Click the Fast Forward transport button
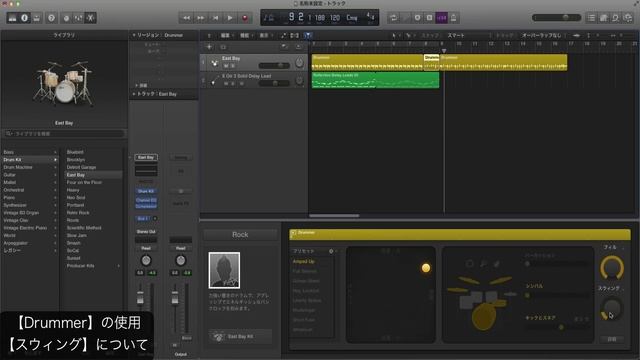 tap(201, 18)
